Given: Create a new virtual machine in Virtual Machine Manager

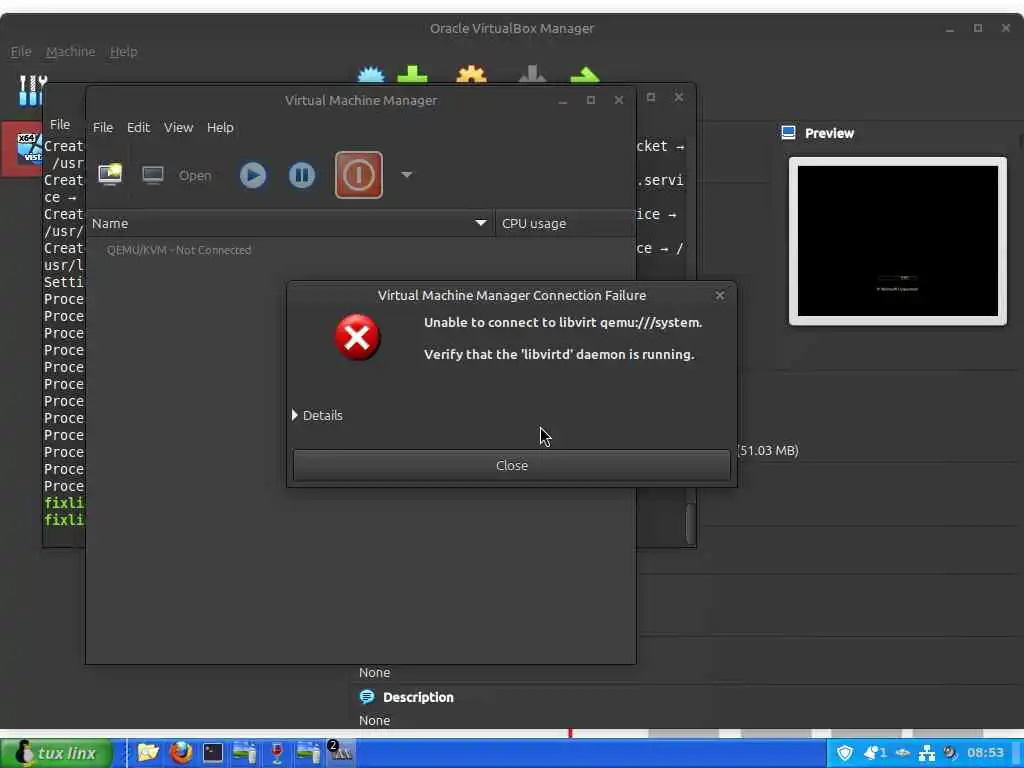Looking at the screenshot, I should pos(110,174).
